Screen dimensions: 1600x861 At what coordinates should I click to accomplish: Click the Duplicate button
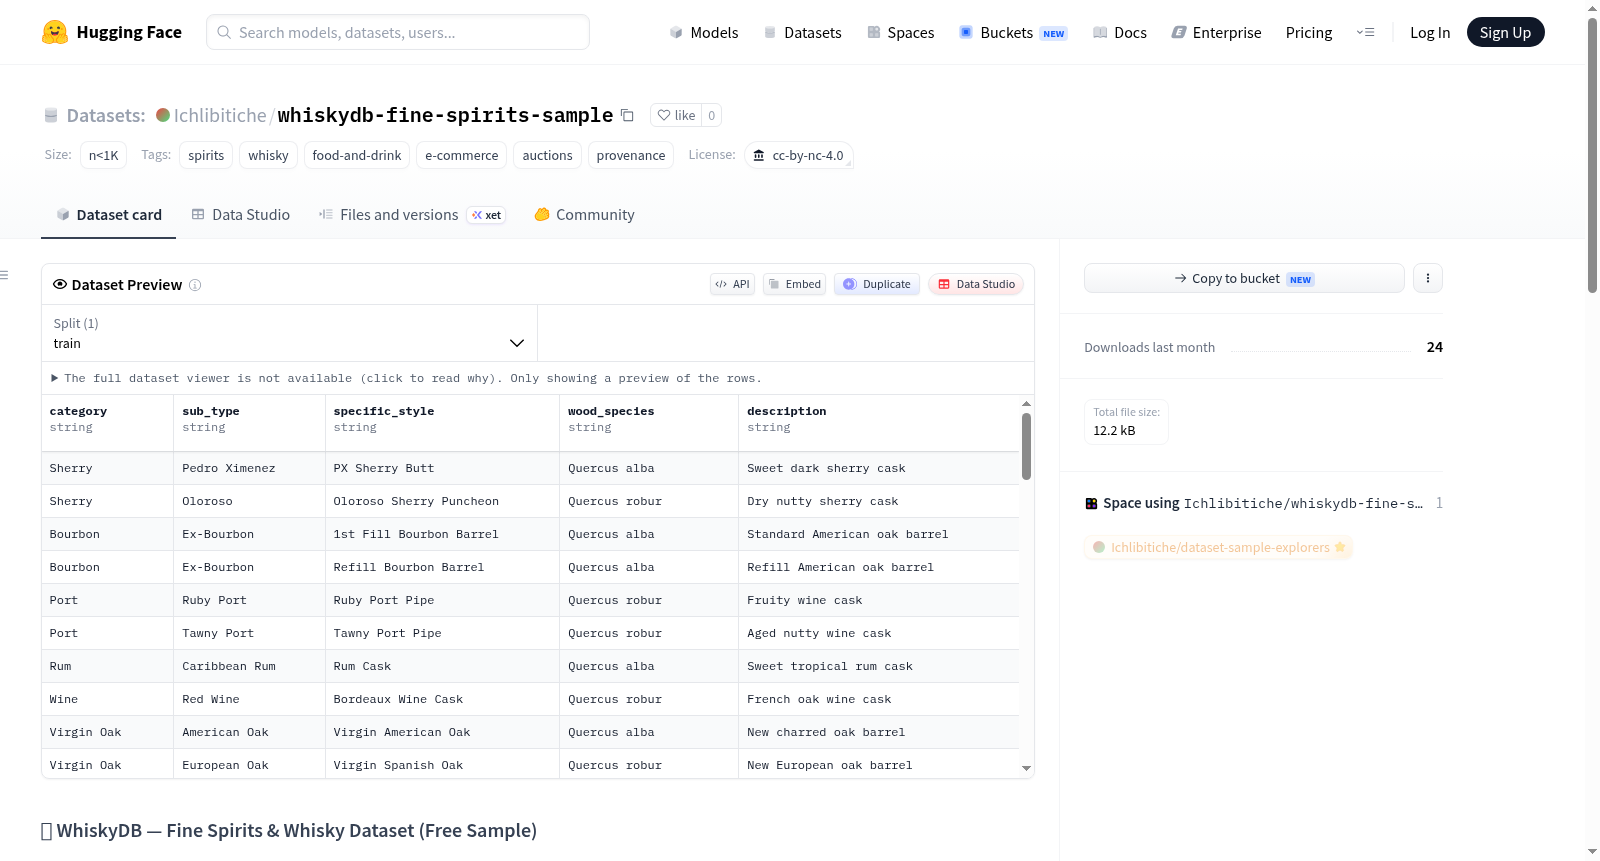click(876, 284)
